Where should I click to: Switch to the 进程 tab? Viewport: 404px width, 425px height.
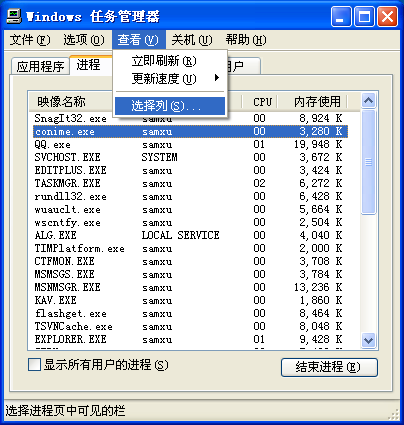click(x=90, y=65)
